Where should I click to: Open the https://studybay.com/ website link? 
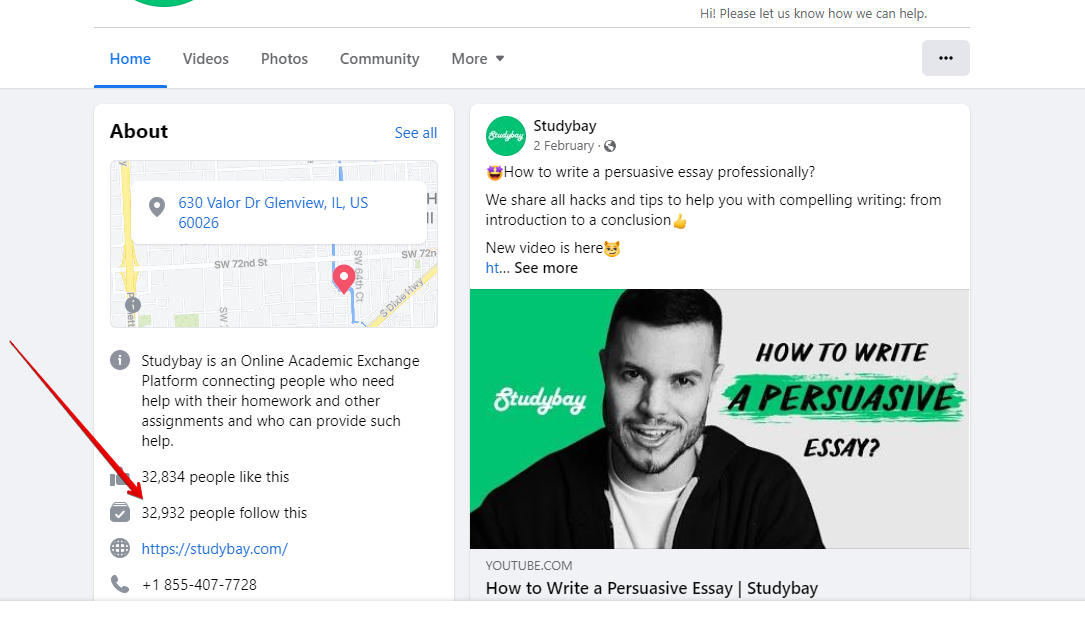pyautogui.click(x=215, y=549)
